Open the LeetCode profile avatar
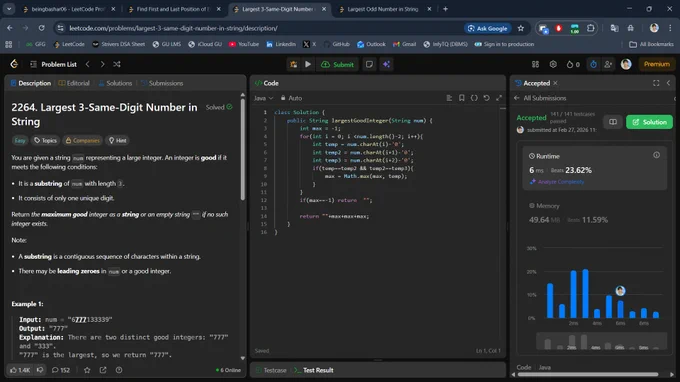Image resolution: width=680 pixels, height=382 pixels. click(626, 64)
